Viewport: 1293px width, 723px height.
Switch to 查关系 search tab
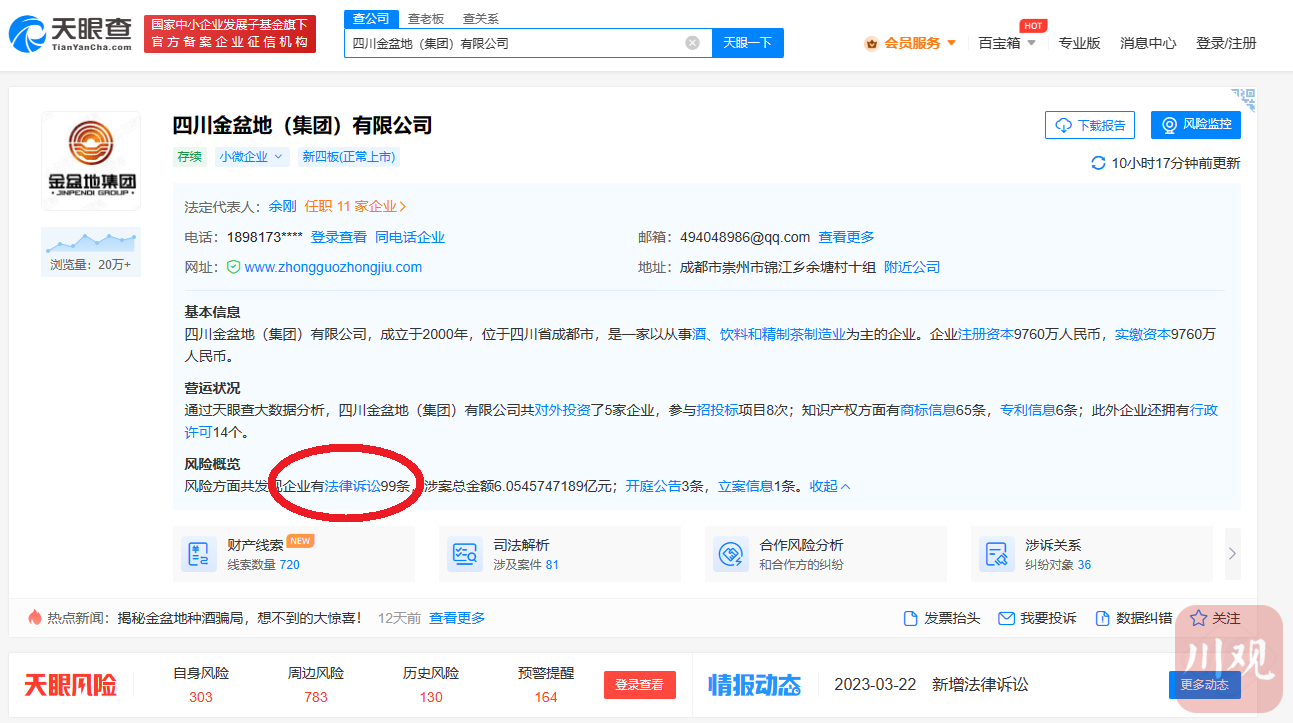click(x=480, y=19)
